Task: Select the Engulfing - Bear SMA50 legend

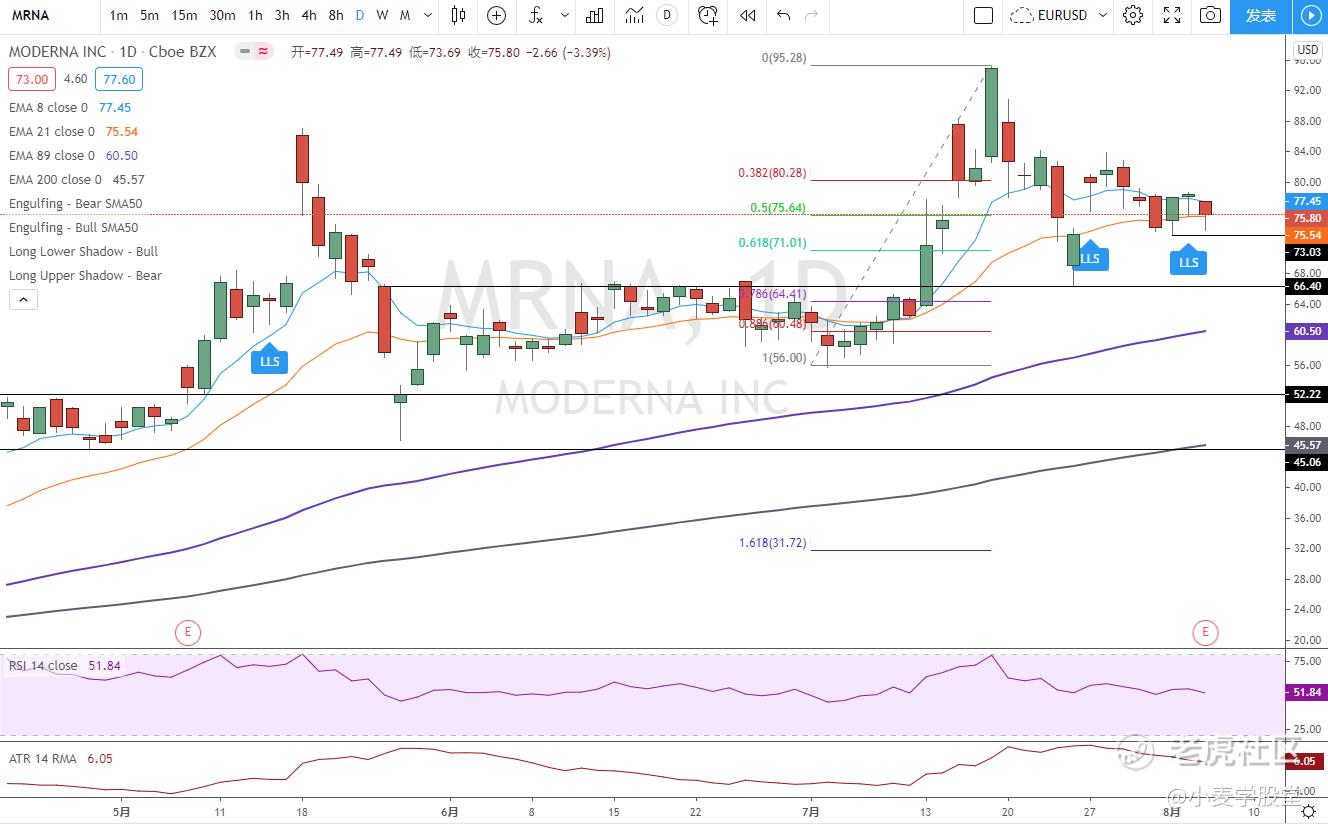Action: 76,204
